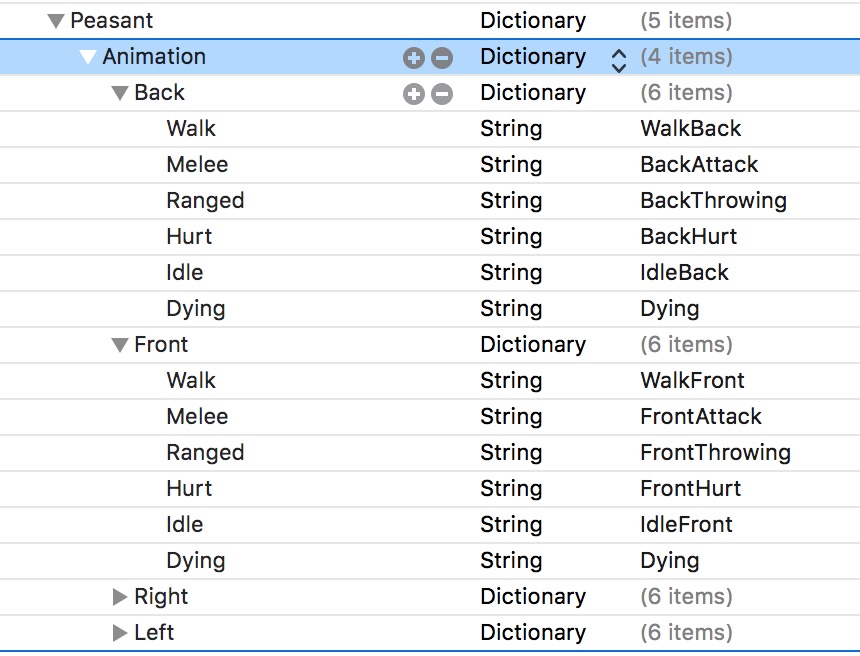The width and height of the screenshot is (860, 656).
Task: Select the Idle key under Back
Action: 184,273
